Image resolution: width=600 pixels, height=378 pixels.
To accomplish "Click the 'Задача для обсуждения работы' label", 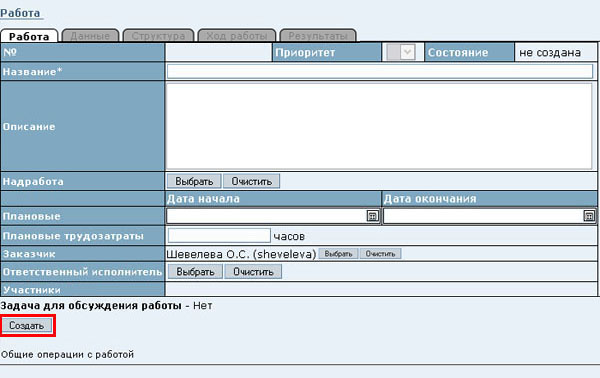I will pyautogui.click(x=91, y=306).
